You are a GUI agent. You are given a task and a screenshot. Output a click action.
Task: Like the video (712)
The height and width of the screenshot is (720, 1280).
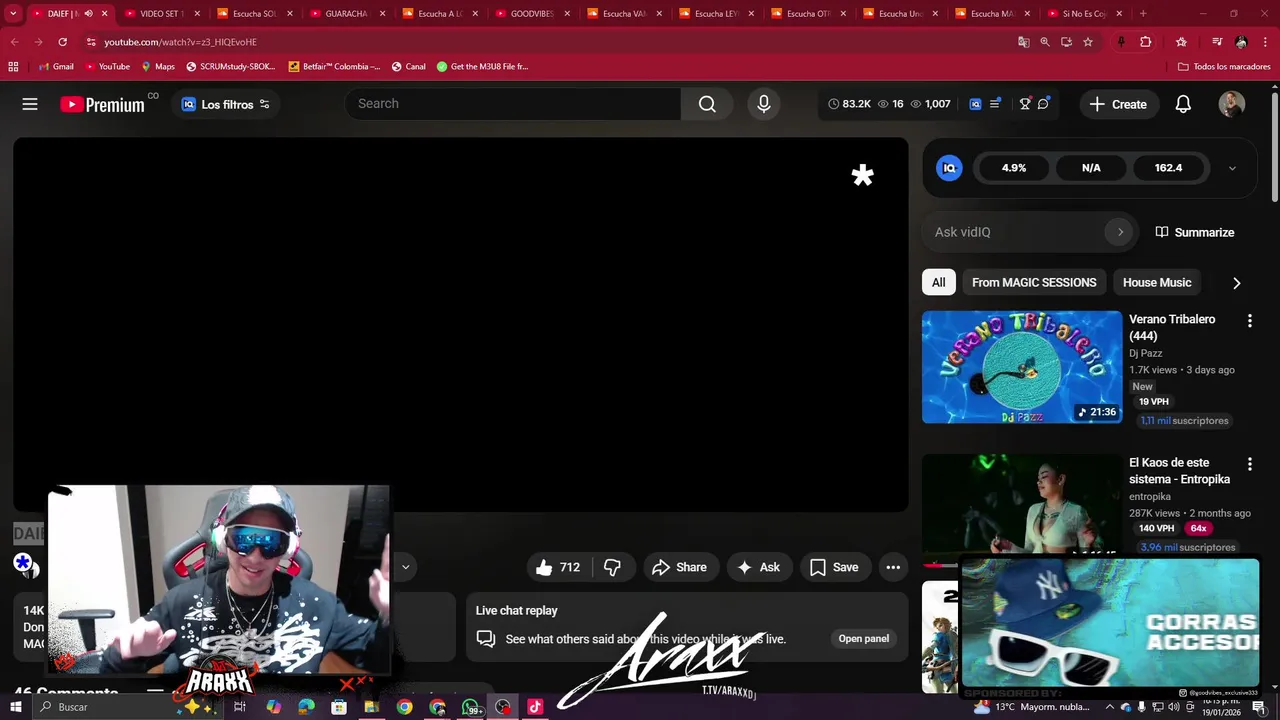click(558, 567)
